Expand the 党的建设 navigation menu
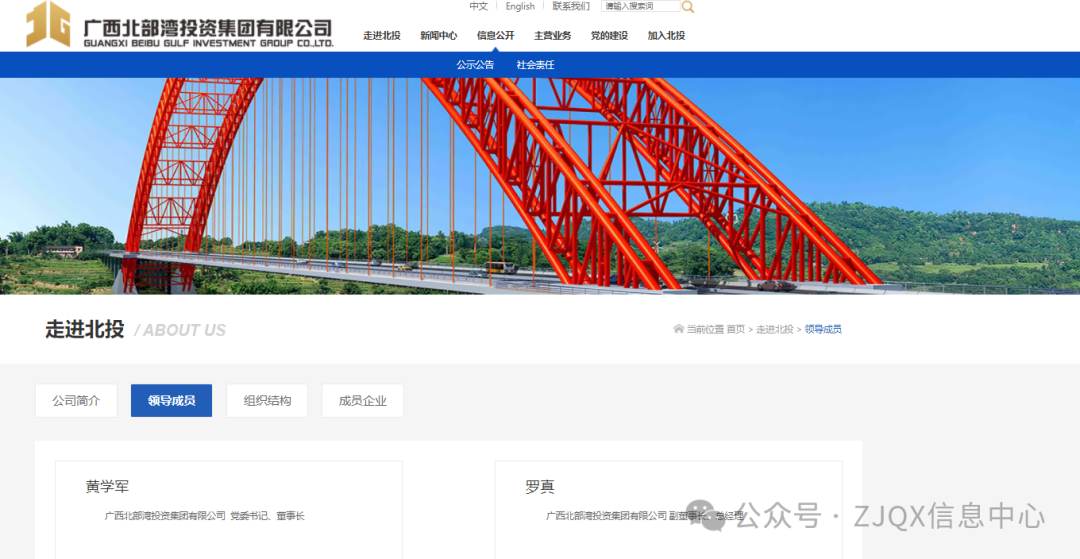The width and height of the screenshot is (1080, 559). 609,36
